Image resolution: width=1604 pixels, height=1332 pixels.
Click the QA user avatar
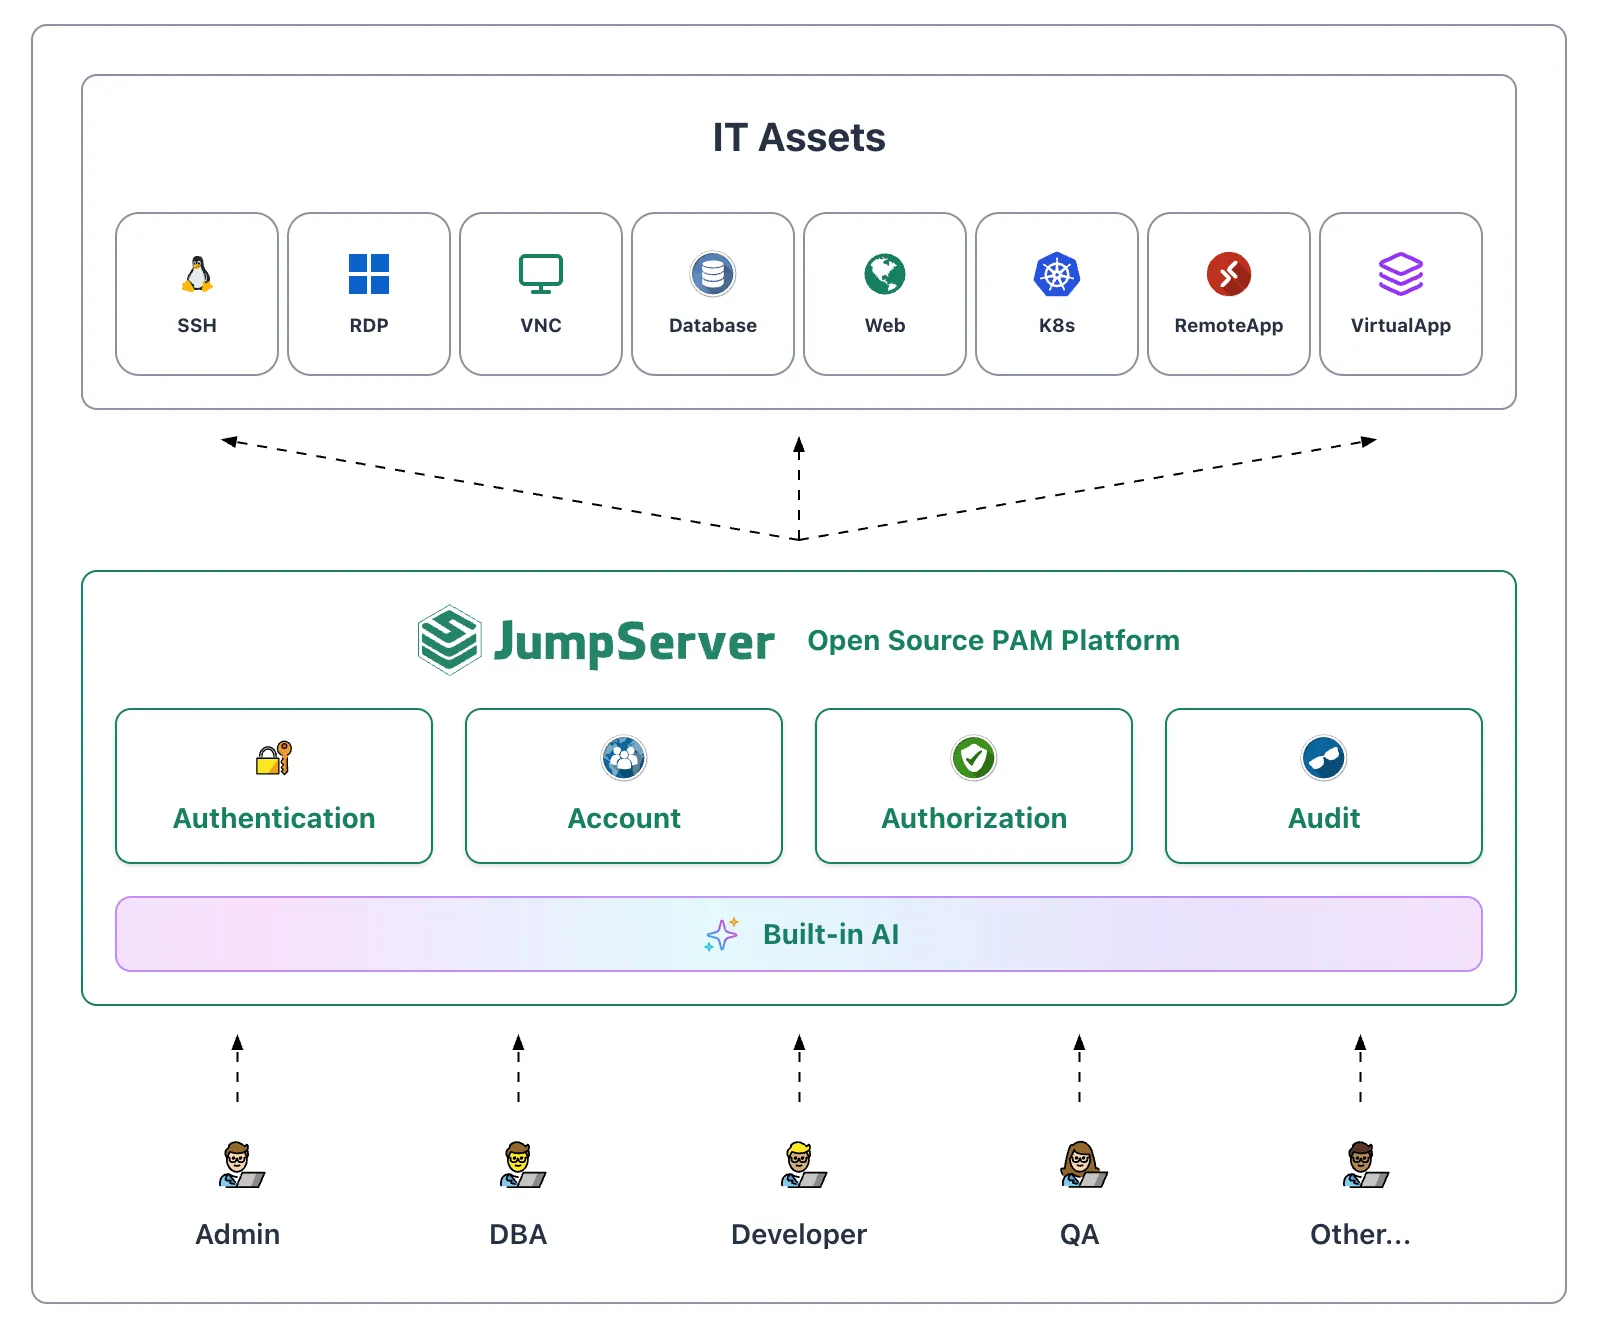1083,1165
